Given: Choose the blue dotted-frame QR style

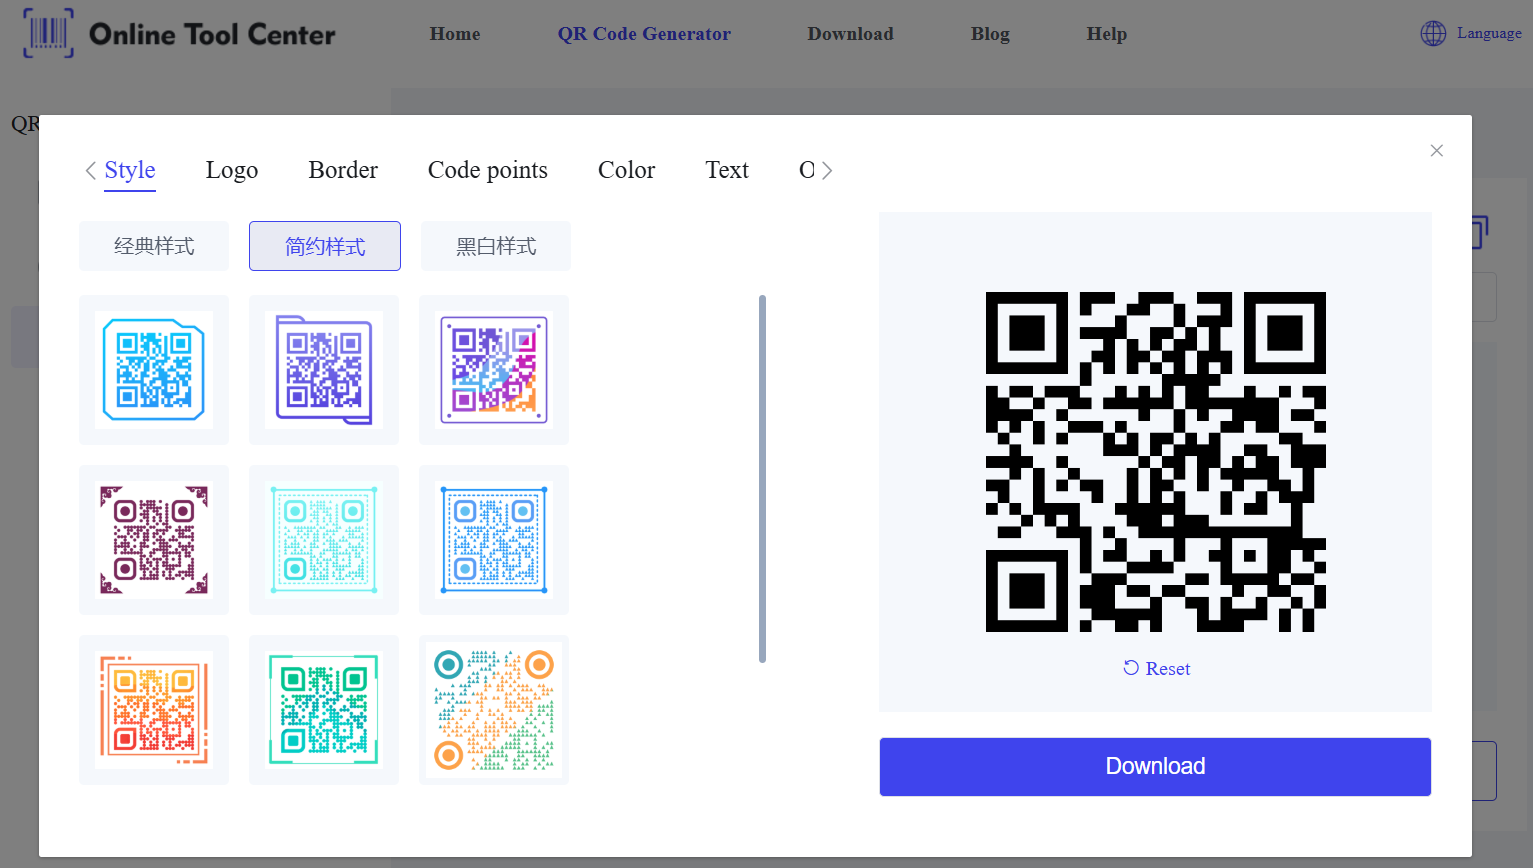Looking at the screenshot, I should point(494,540).
